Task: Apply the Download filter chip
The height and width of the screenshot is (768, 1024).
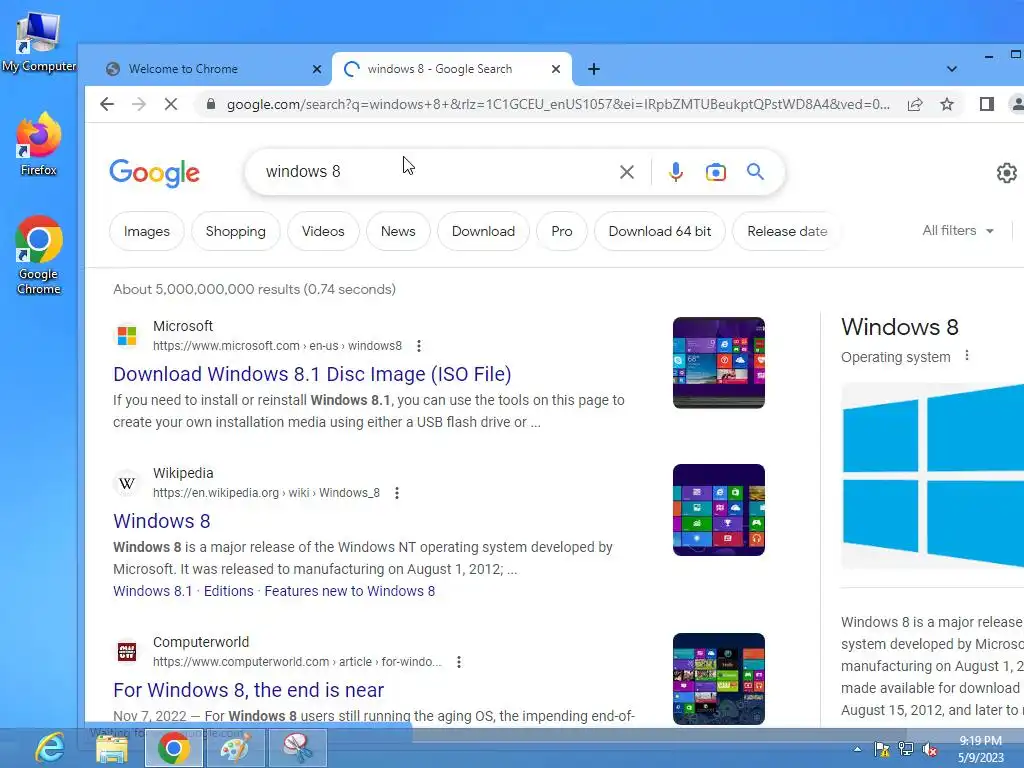Action: tap(483, 231)
